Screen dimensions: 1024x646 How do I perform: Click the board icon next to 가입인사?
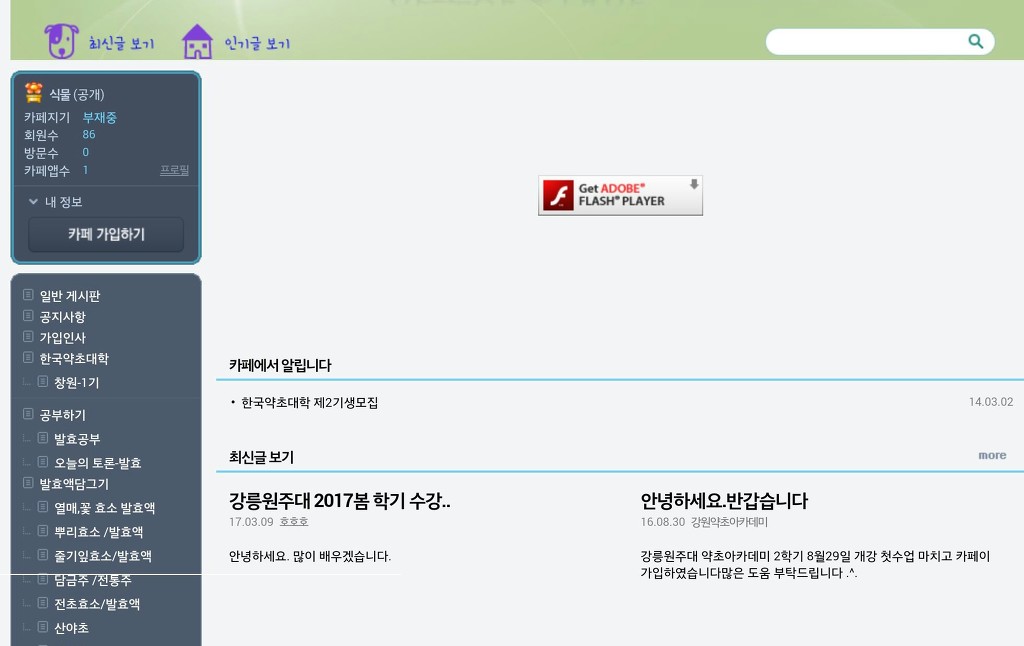pos(28,337)
